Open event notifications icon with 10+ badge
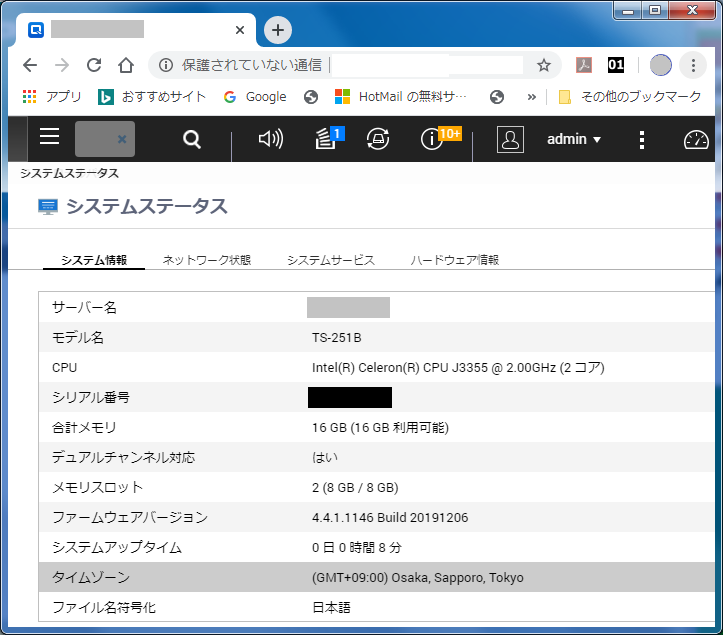 [x=440, y=137]
